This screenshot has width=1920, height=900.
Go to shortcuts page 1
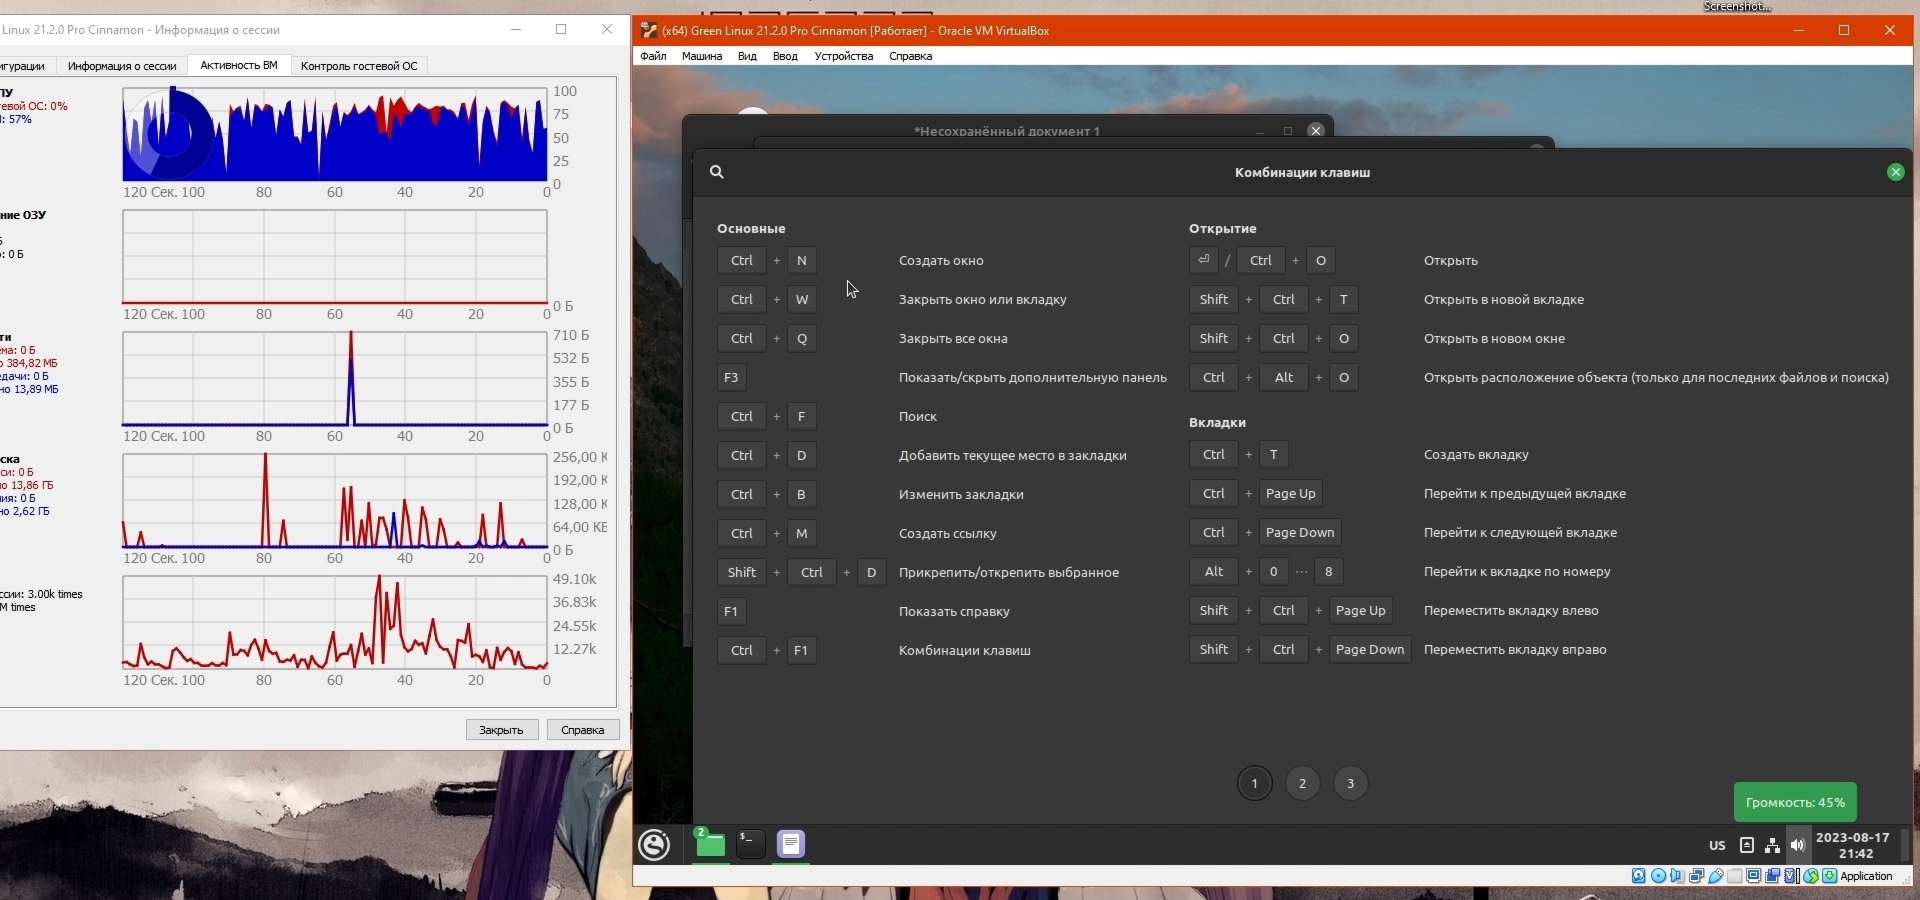(1255, 783)
